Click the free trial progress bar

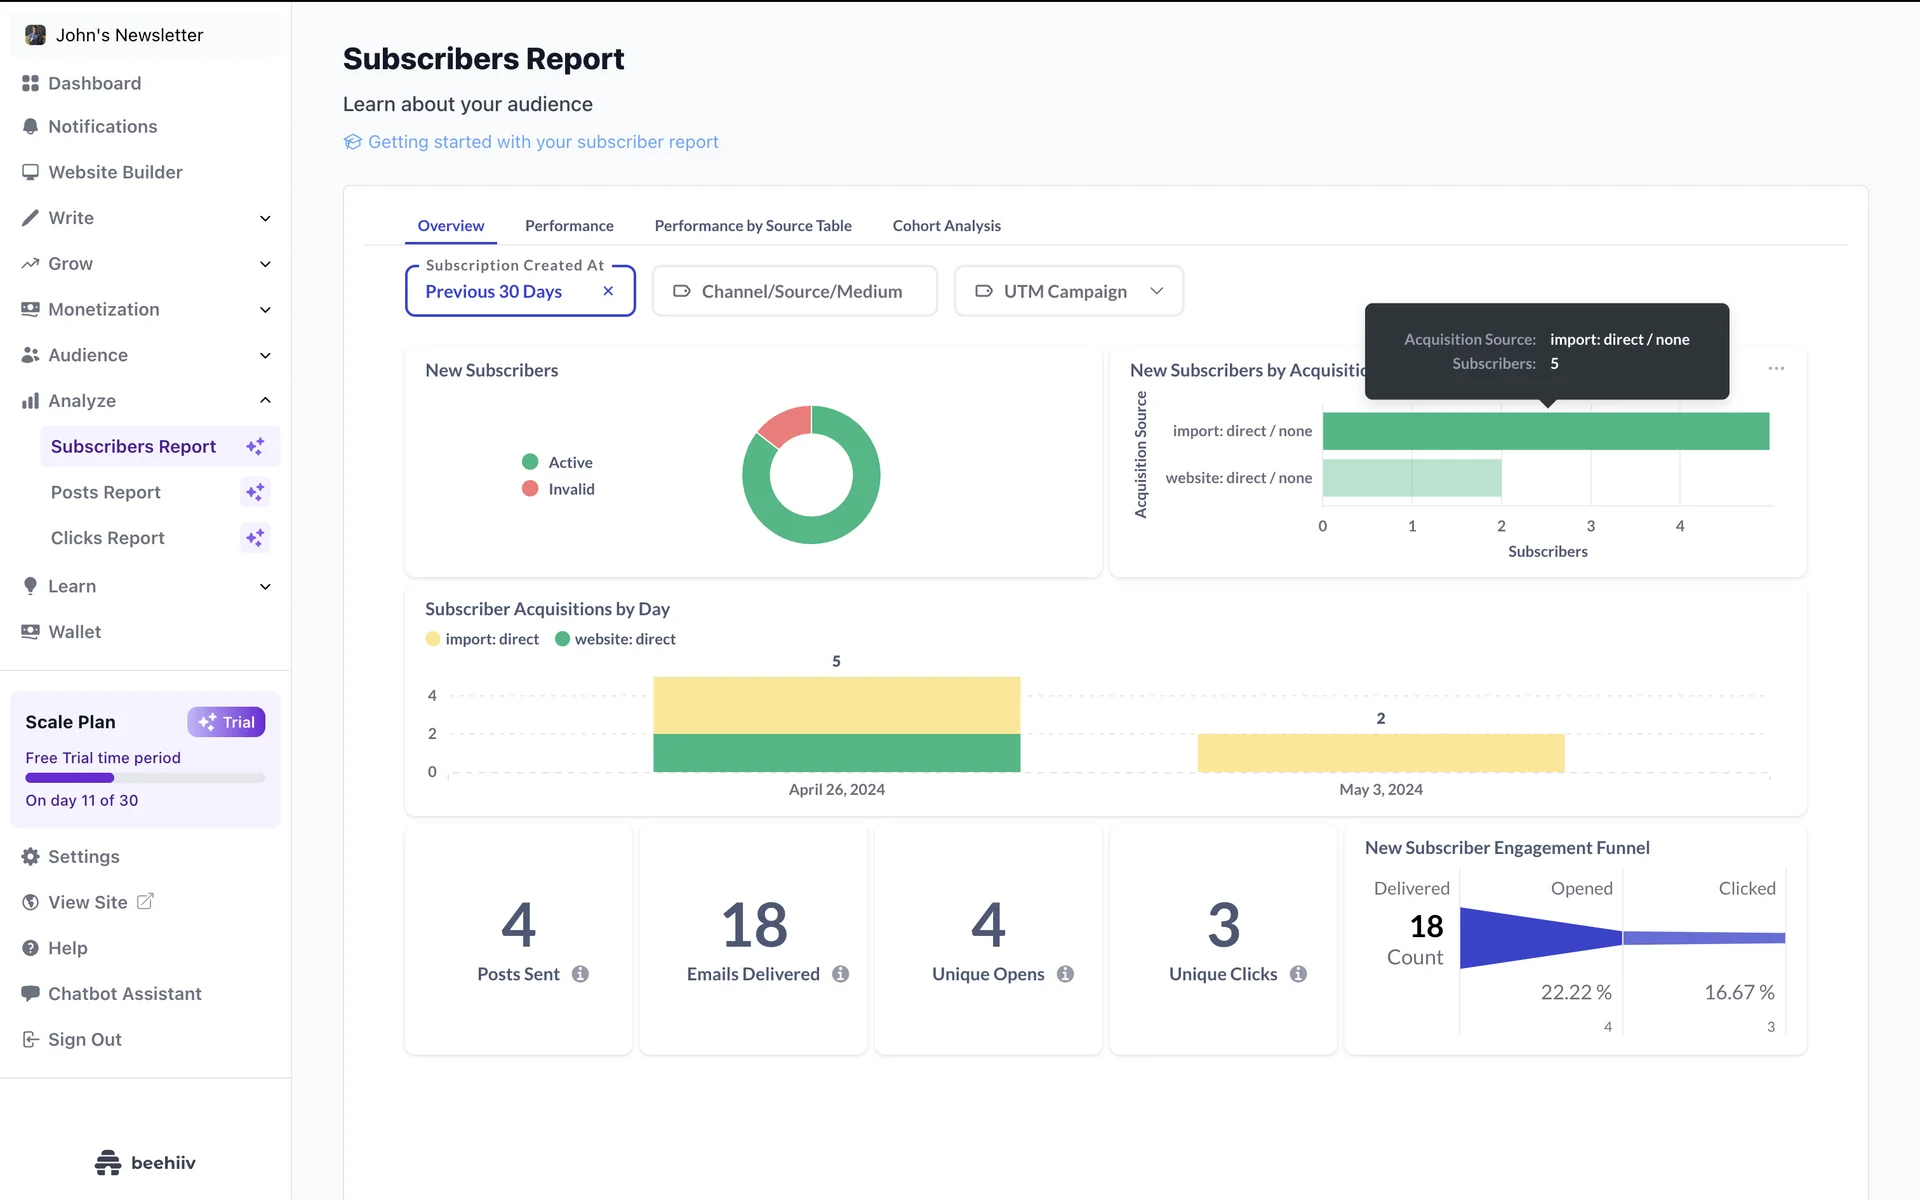point(145,778)
